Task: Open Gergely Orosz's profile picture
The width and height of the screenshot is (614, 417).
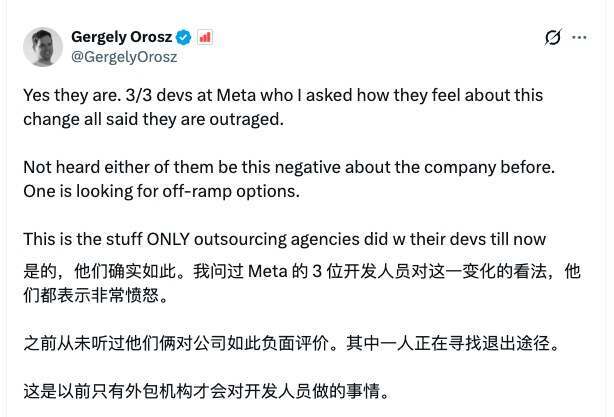Action: [43, 47]
